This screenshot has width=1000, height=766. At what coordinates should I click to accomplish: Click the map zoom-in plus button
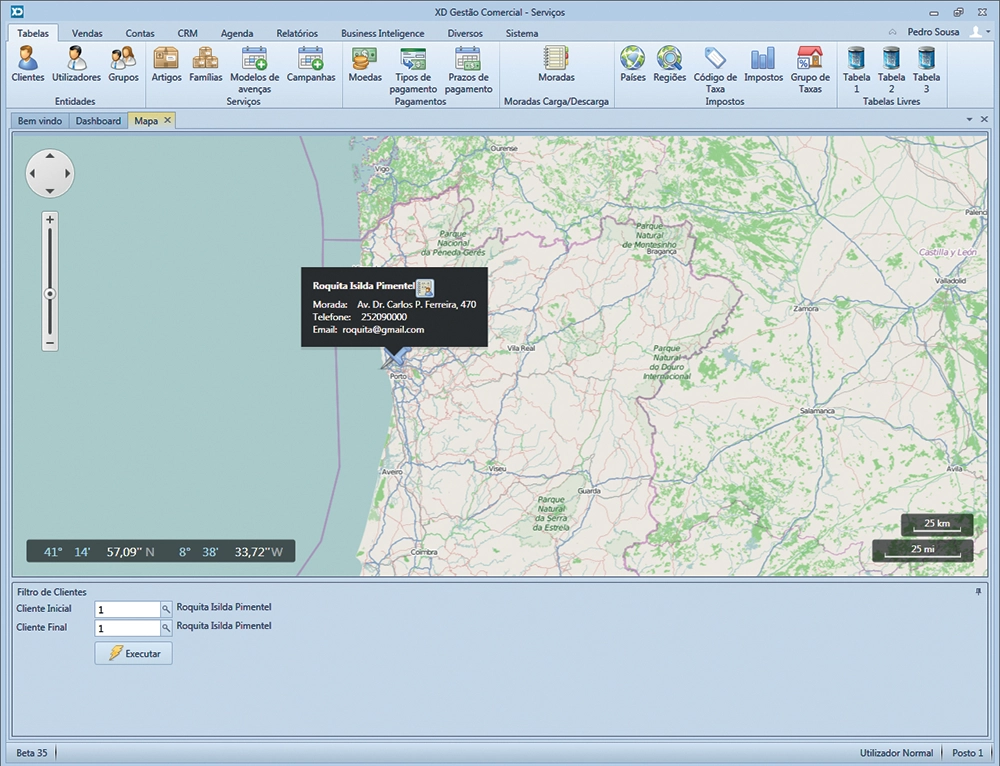(50, 219)
